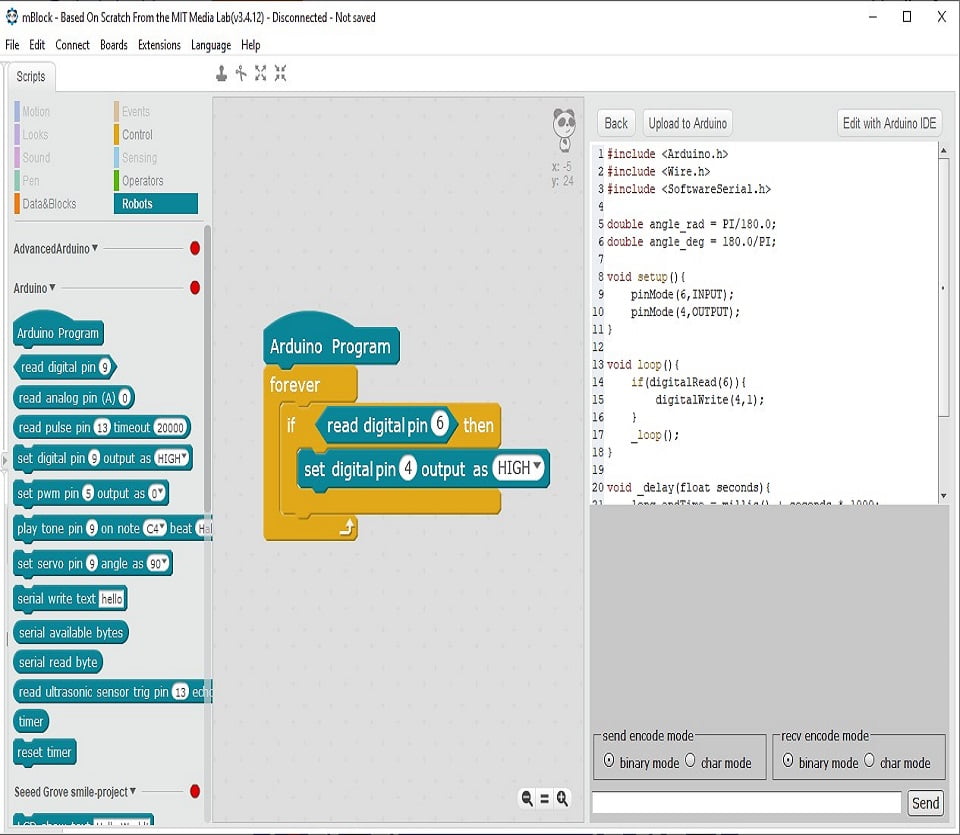Toggle the AdvancedArduino red status indicator
The width and height of the screenshot is (960, 835).
click(x=195, y=248)
